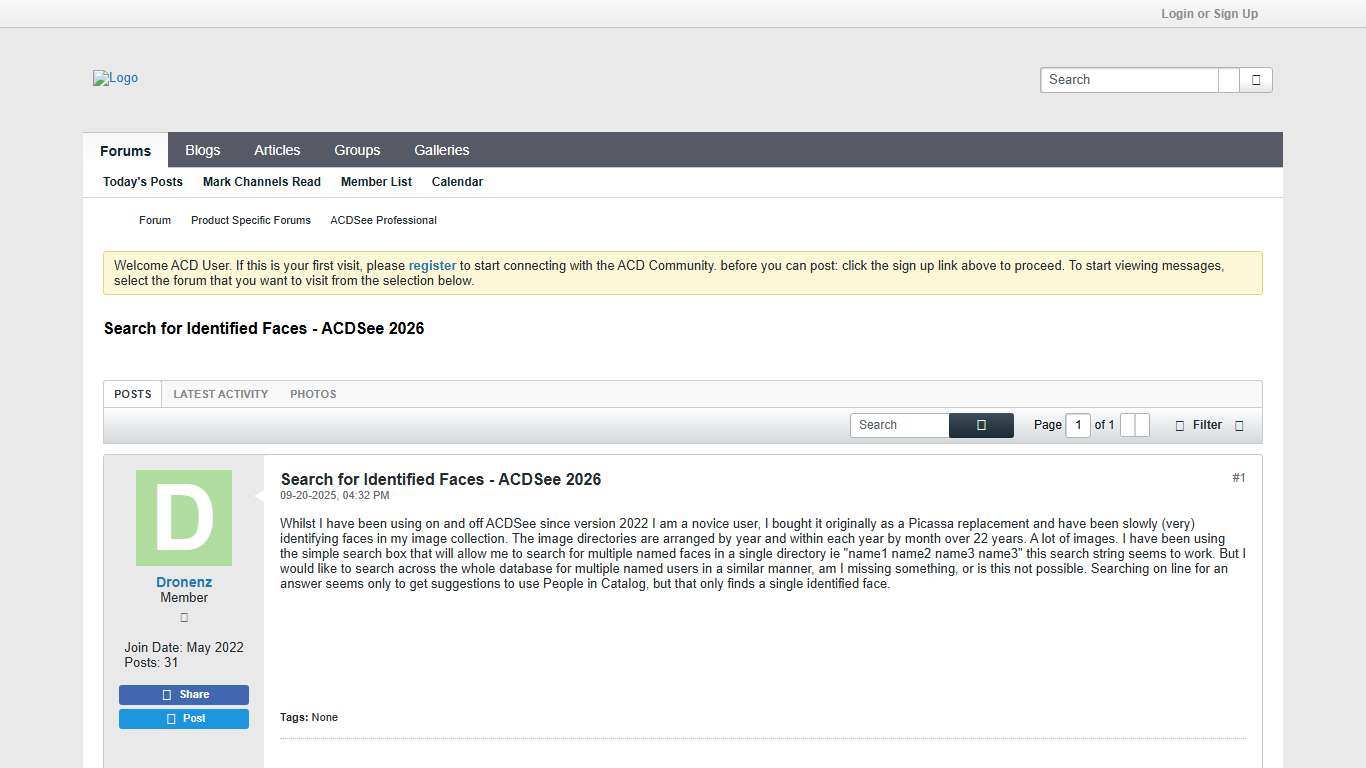
Task: Open the Dronenz username profile link
Action: click(184, 582)
